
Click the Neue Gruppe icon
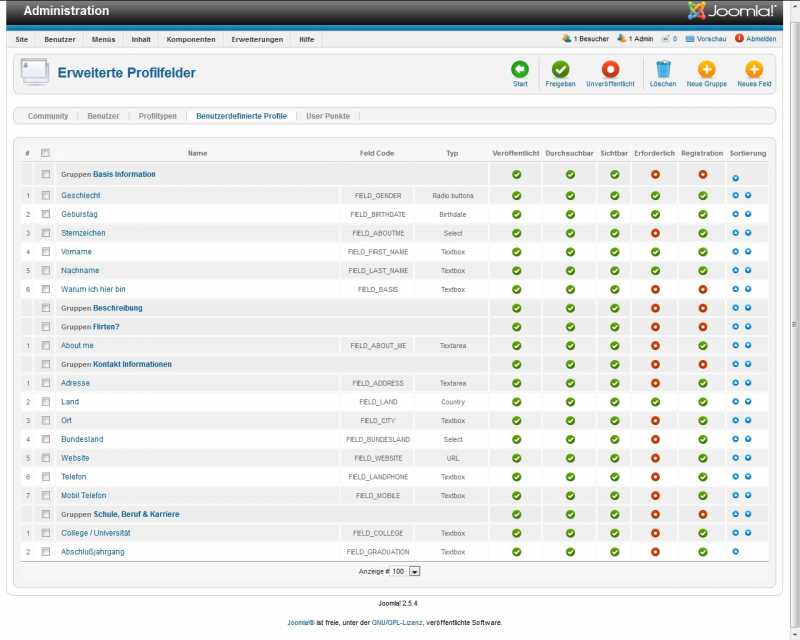click(x=707, y=70)
